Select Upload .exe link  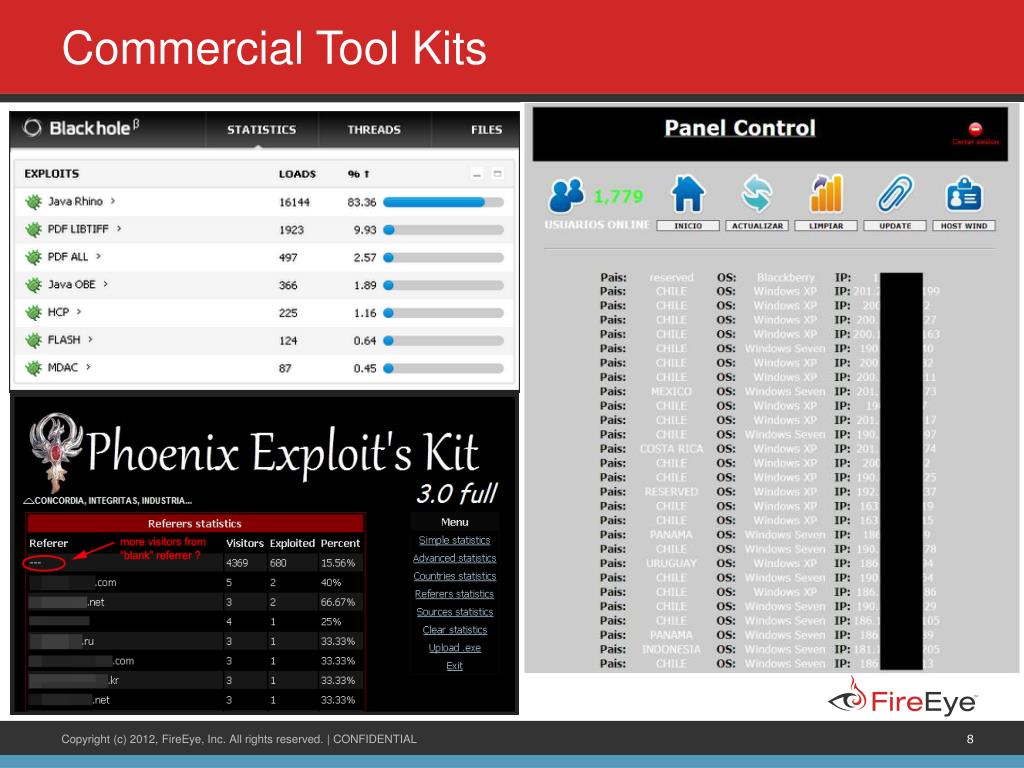coord(455,648)
